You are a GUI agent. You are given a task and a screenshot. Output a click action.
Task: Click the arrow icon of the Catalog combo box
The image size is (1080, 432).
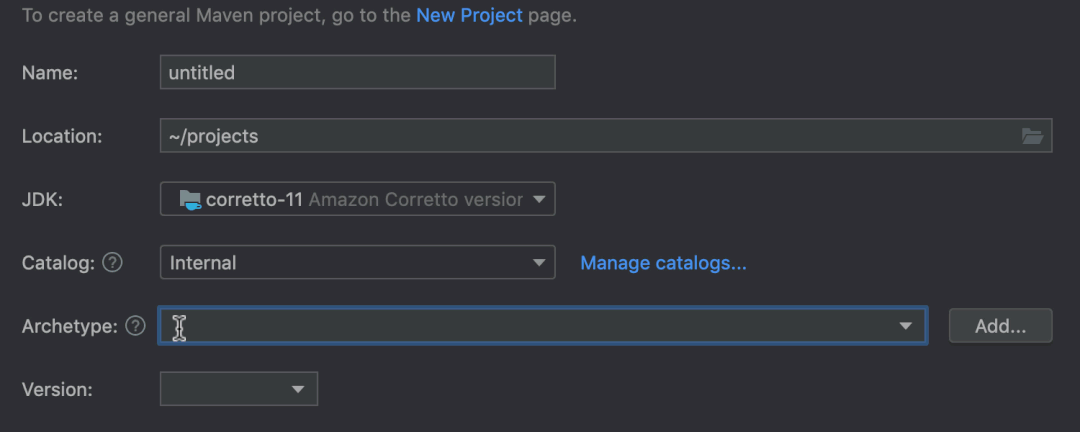(539, 263)
